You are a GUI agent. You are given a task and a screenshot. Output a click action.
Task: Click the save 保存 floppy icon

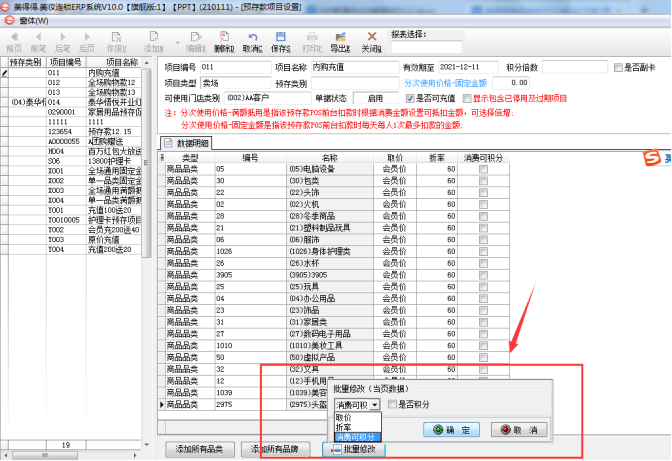(281, 37)
